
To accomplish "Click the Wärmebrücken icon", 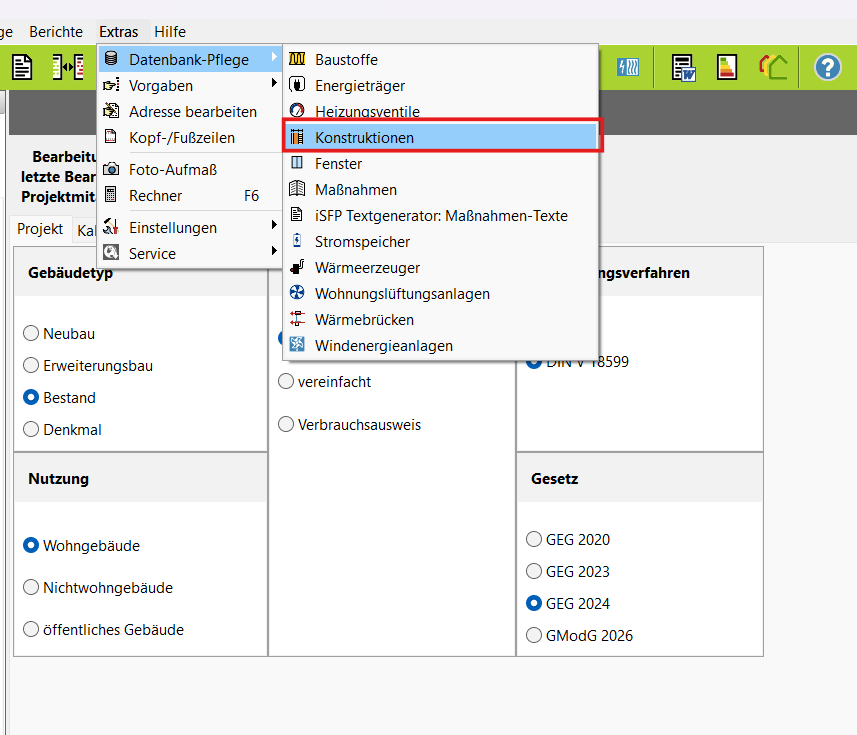I will [297, 319].
